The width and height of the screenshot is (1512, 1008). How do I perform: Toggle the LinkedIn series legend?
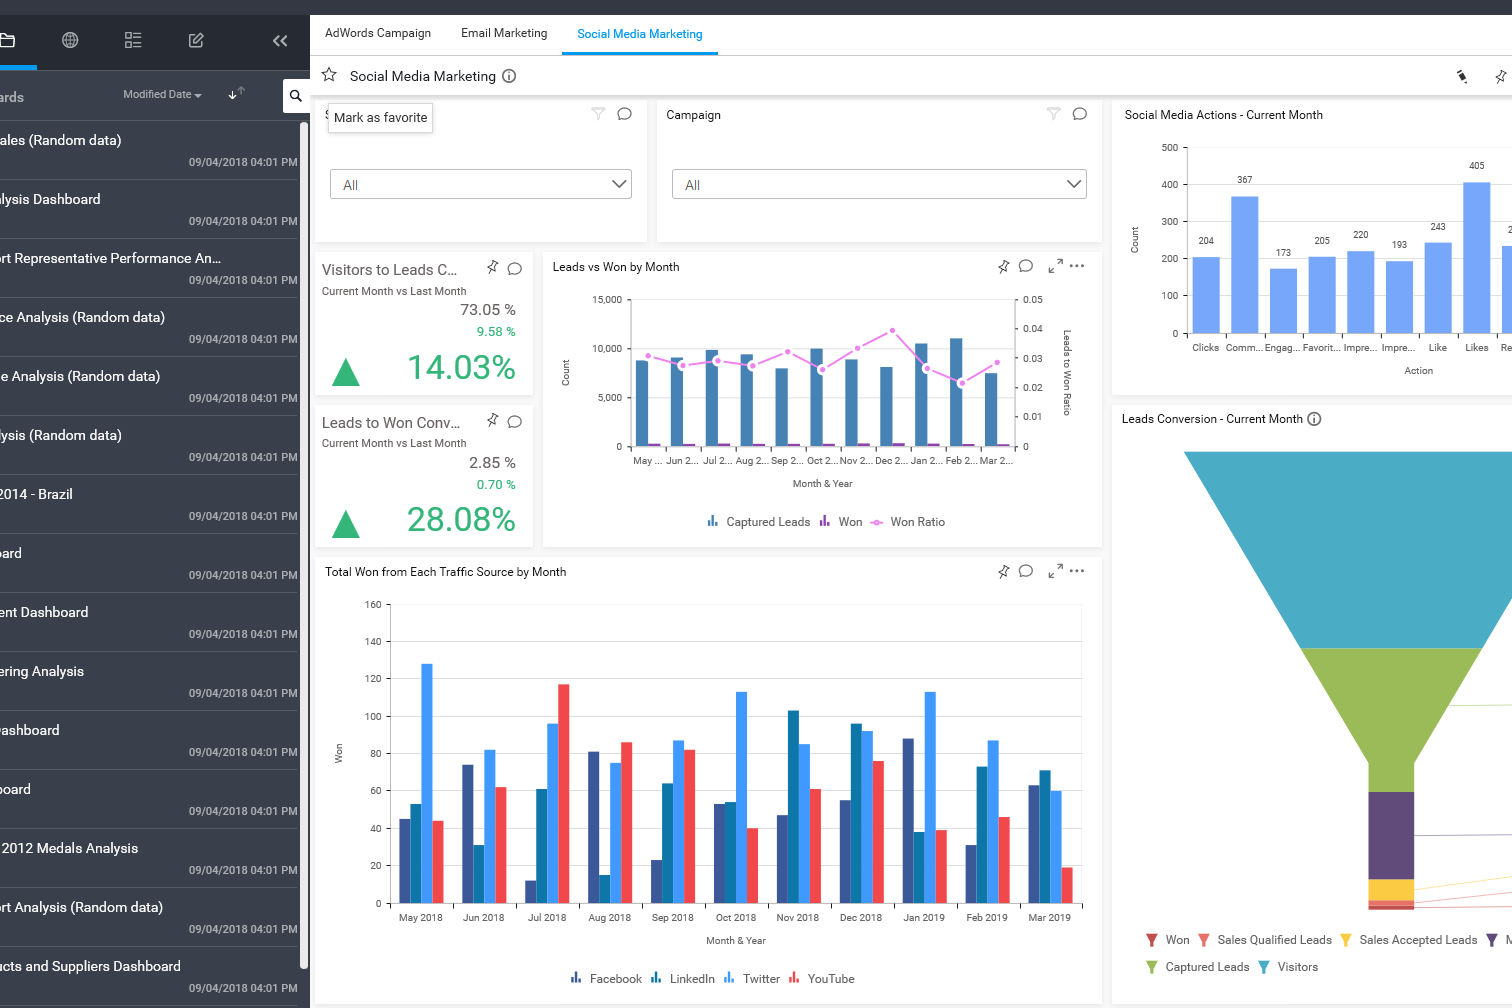683,979
